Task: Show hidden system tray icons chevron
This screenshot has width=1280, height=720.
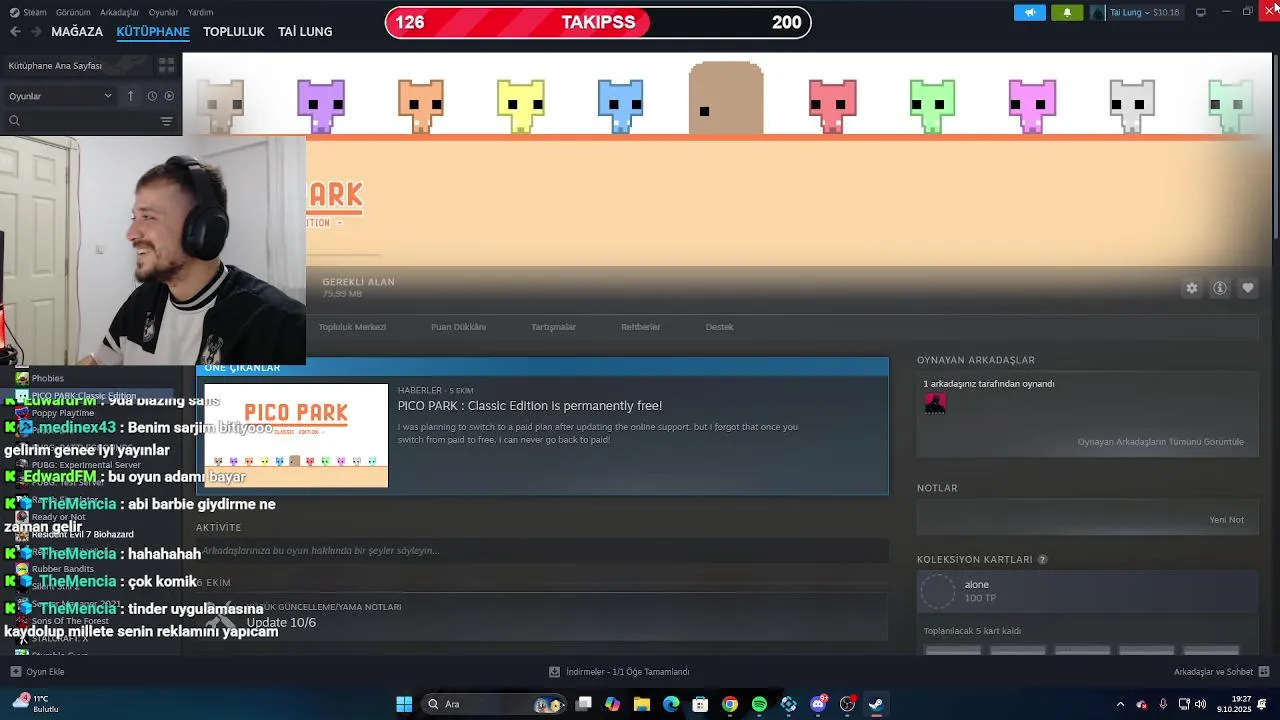Action: [1120, 704]
